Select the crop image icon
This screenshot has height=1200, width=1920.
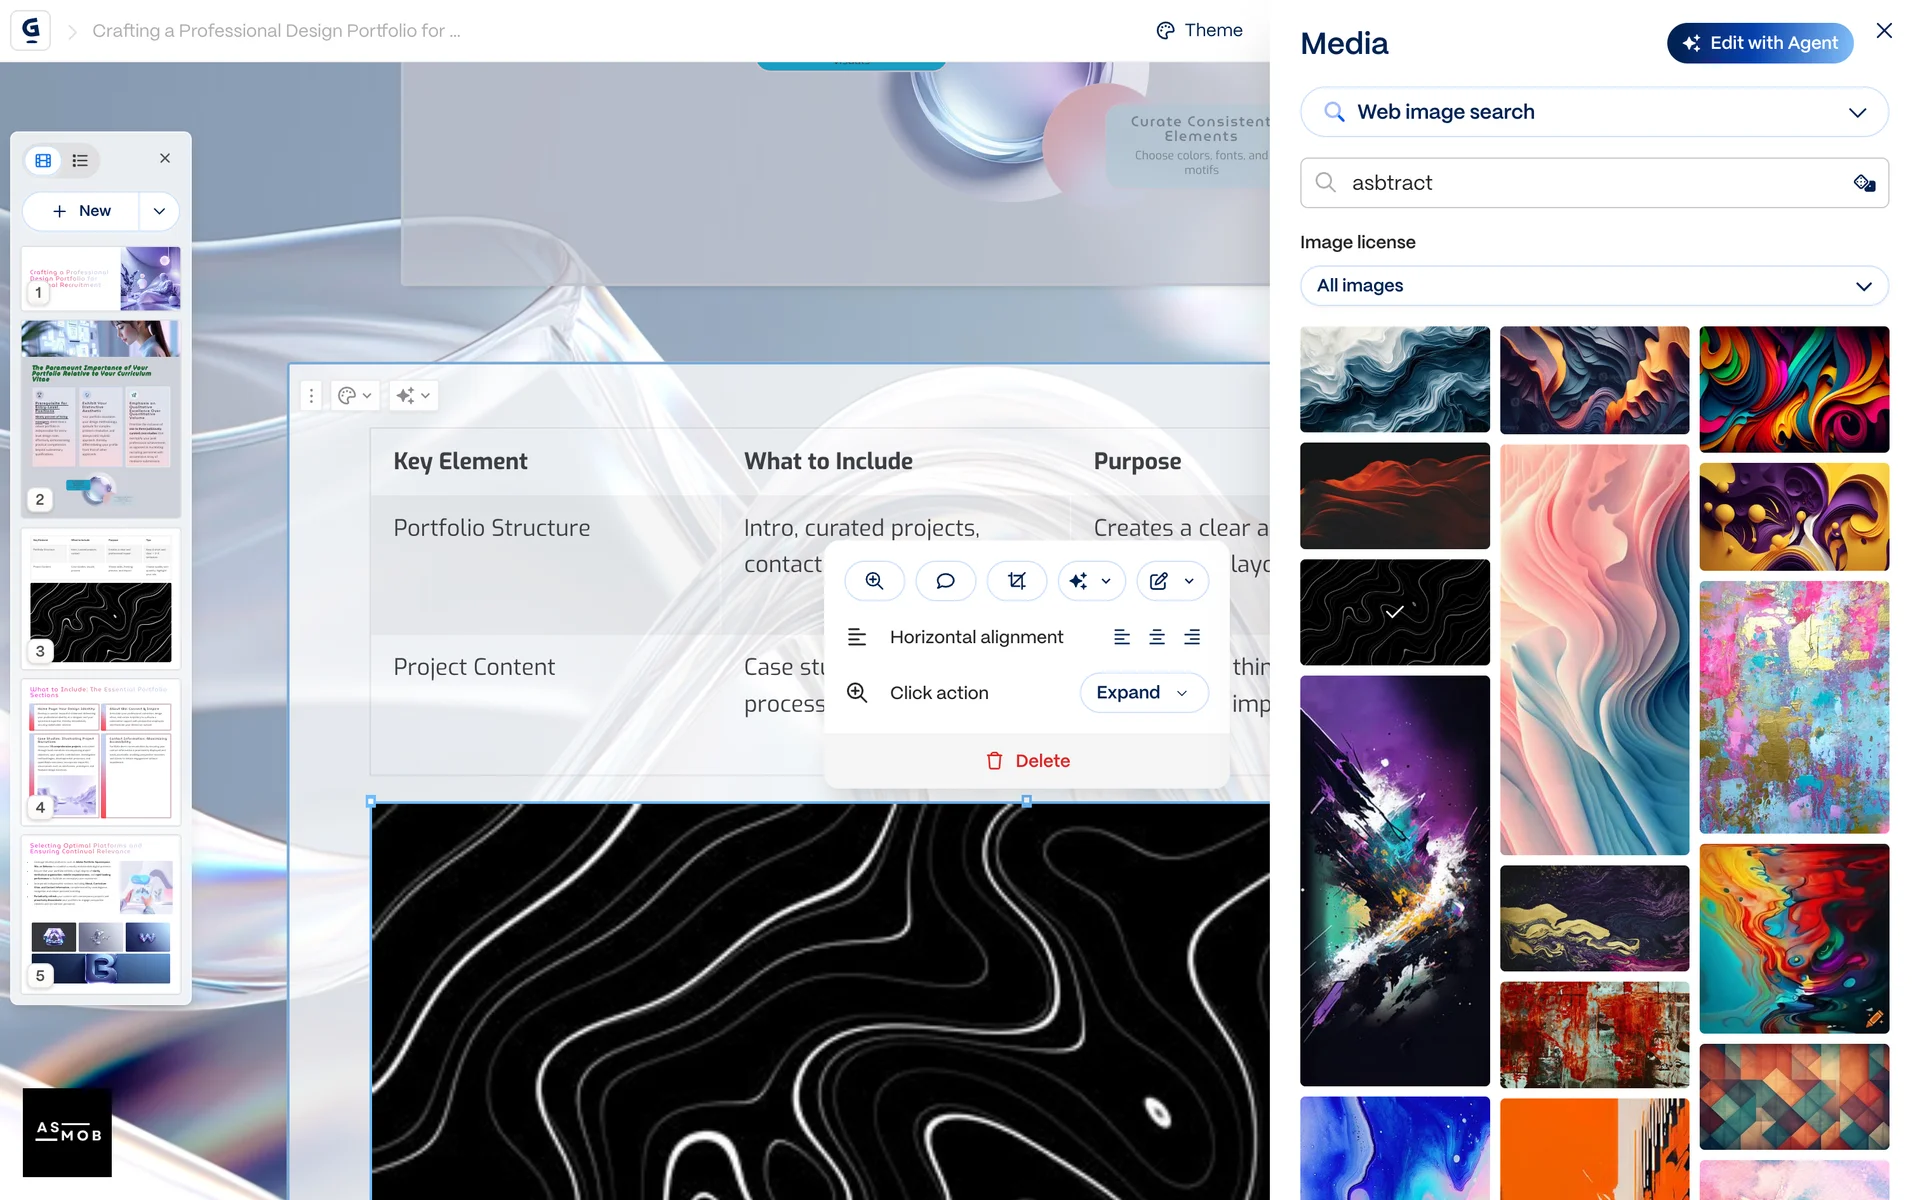click(1016, 581)
